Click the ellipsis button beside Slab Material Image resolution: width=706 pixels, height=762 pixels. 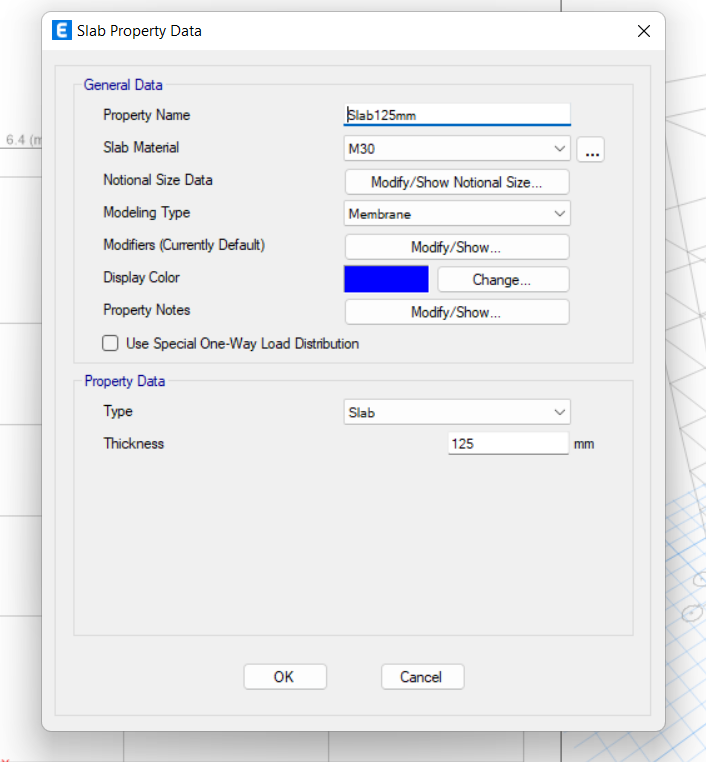pos(591,149)
